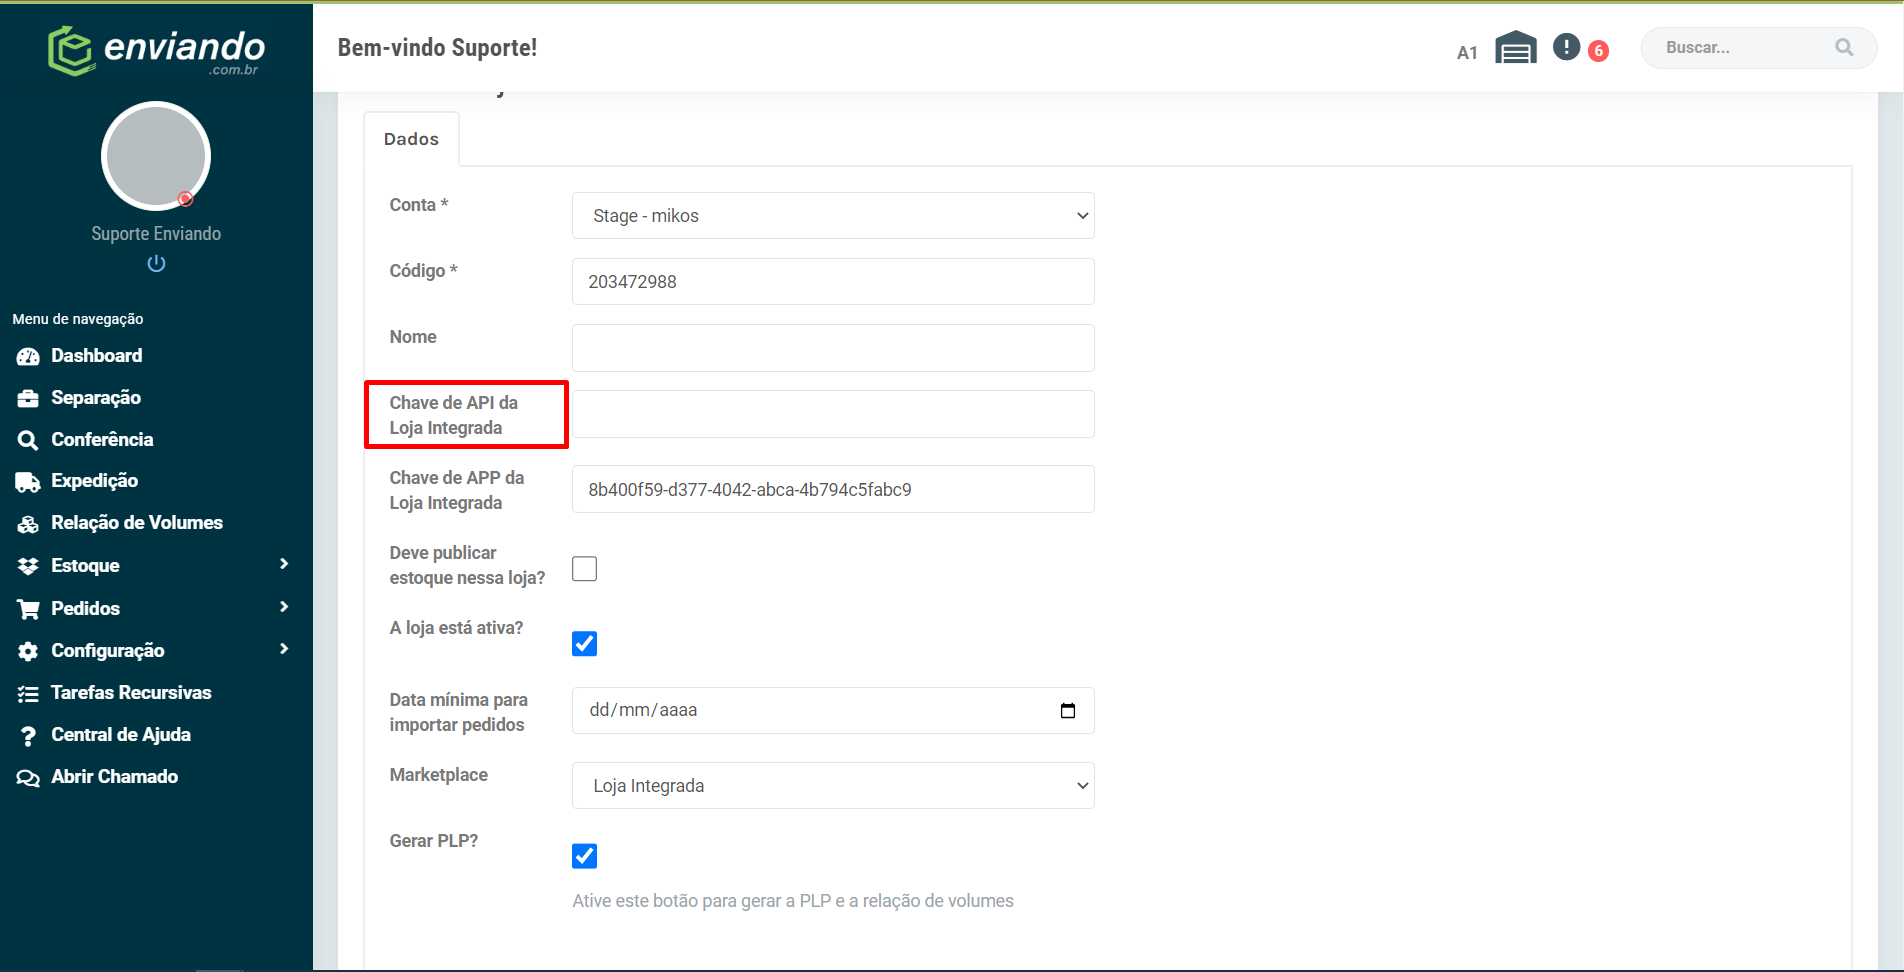The width and height of the screenshot is (1904, 972).
Task: Click the Suporte Enviando username text
Action: (156, 234)
